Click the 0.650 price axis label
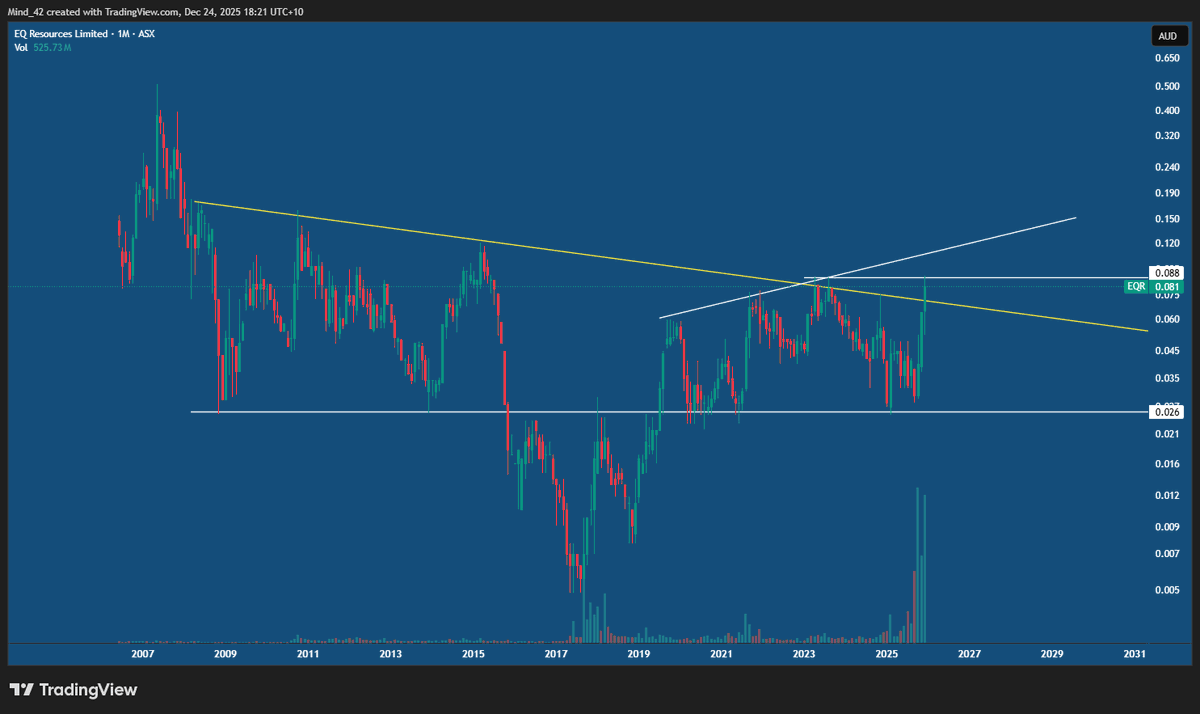1200x714 pixels. [x=1166, y=58]
